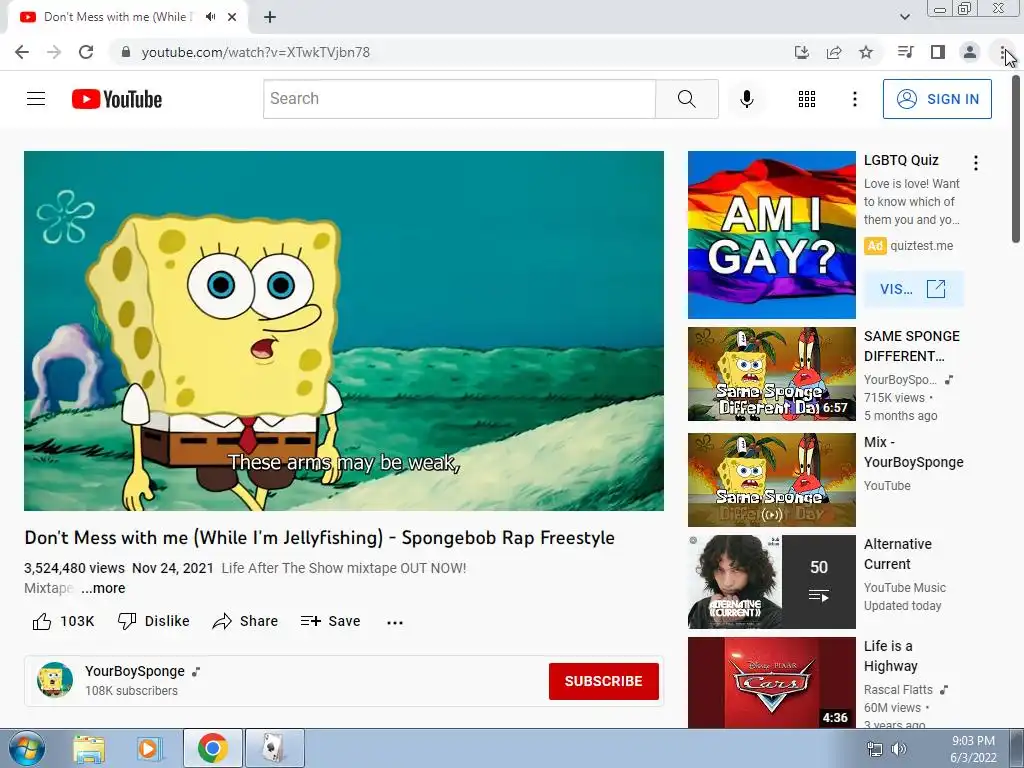Expand the description with ...more
This screenshot has height=768, width=1024.
[103, 588]
